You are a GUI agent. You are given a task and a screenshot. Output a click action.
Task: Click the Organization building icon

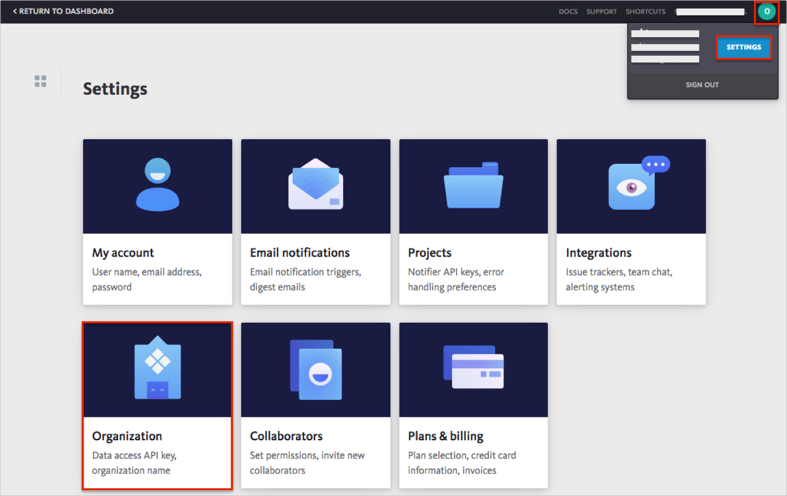click(x=157, y=369)
